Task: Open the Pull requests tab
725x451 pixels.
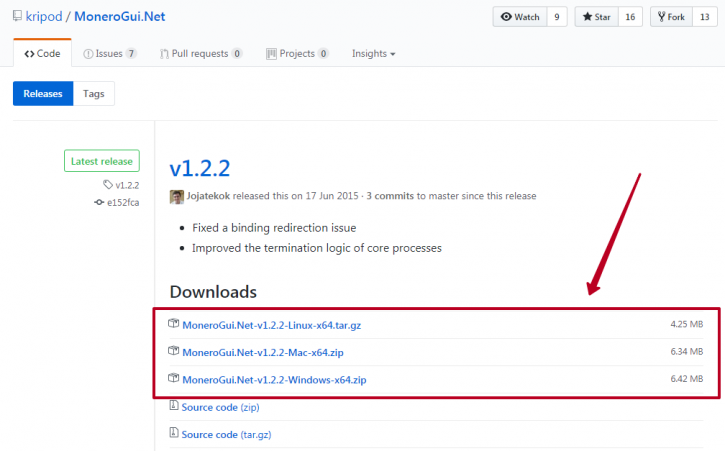Action: coord(201,54)
